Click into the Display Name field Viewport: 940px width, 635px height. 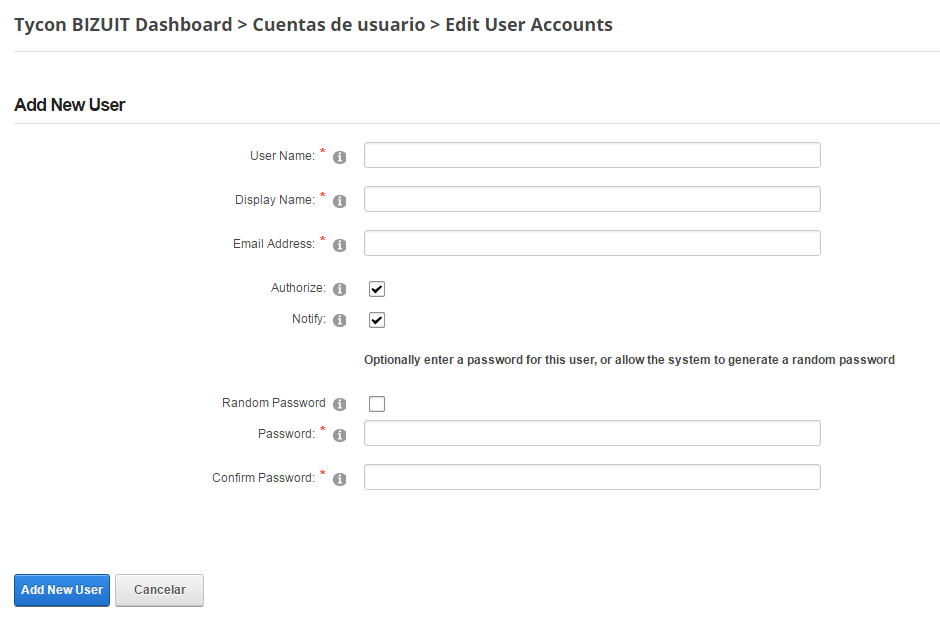[592, 199]
